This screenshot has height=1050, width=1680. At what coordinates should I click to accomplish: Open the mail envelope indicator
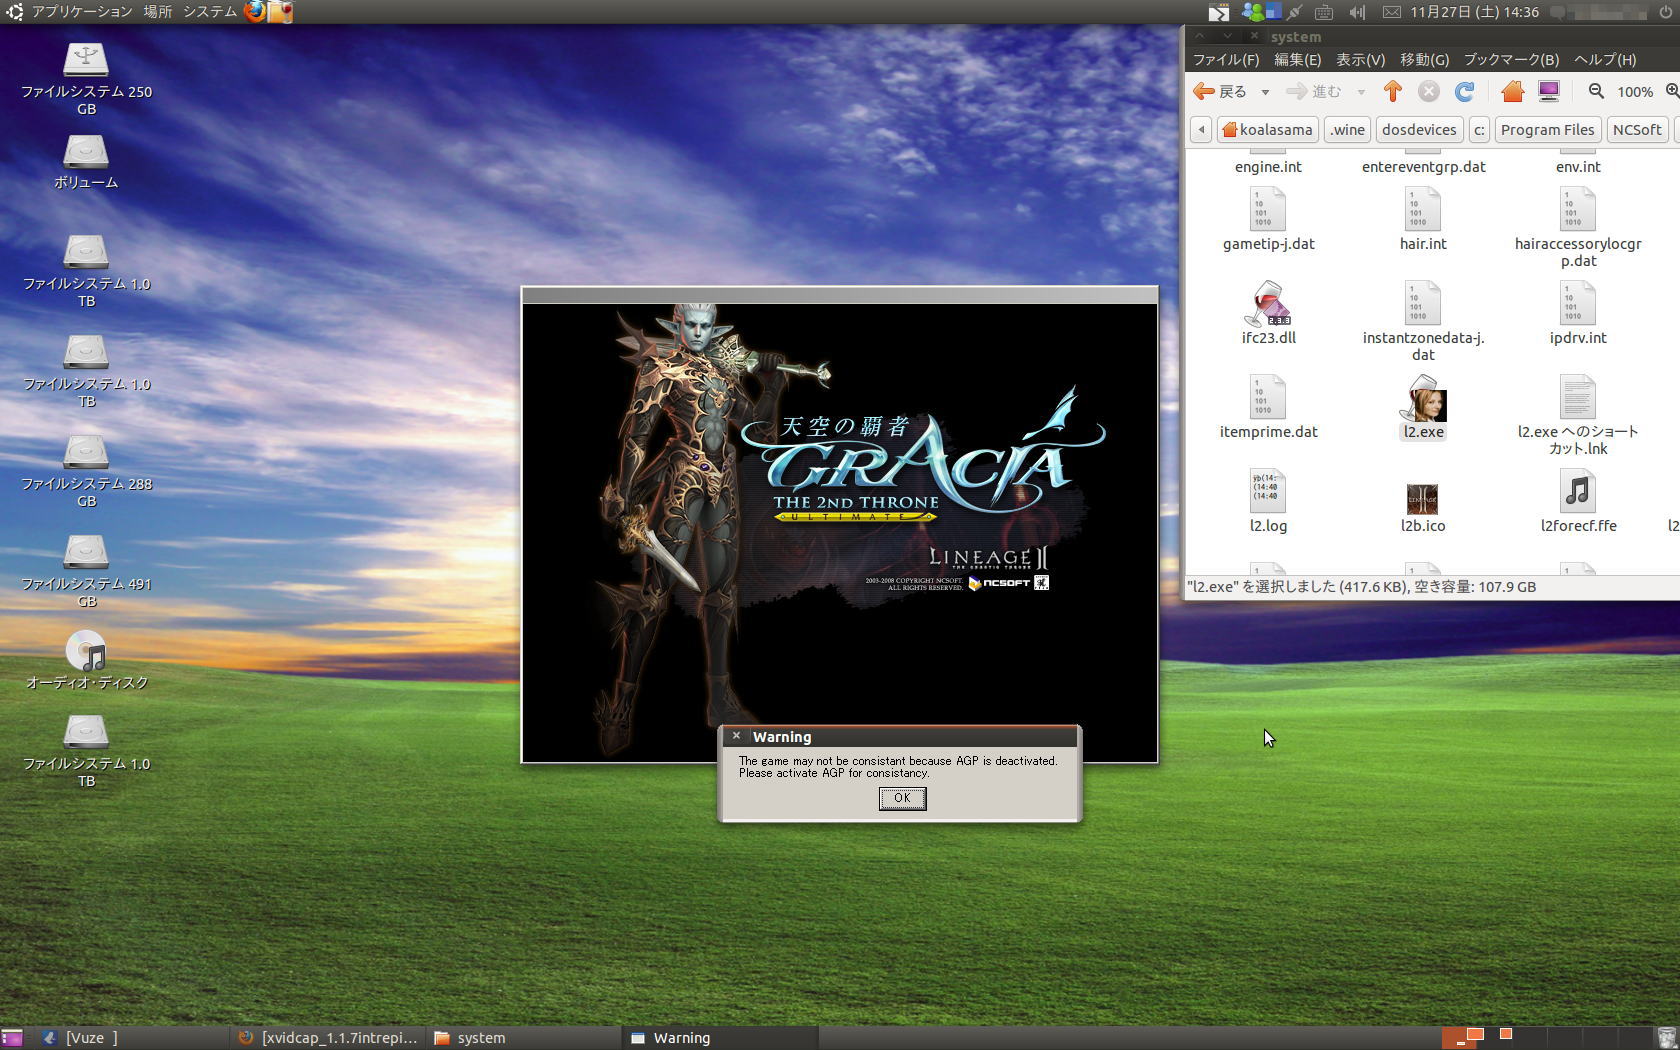pyautogui.click(x=1391, y=12)
